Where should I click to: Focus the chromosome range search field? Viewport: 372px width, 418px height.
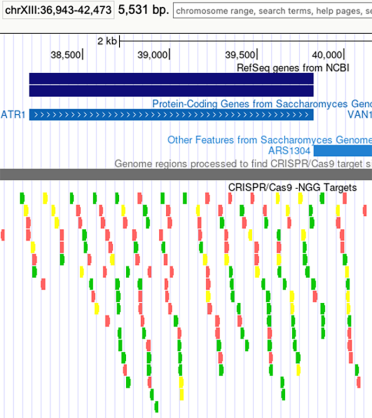click(x=273, y=11)
